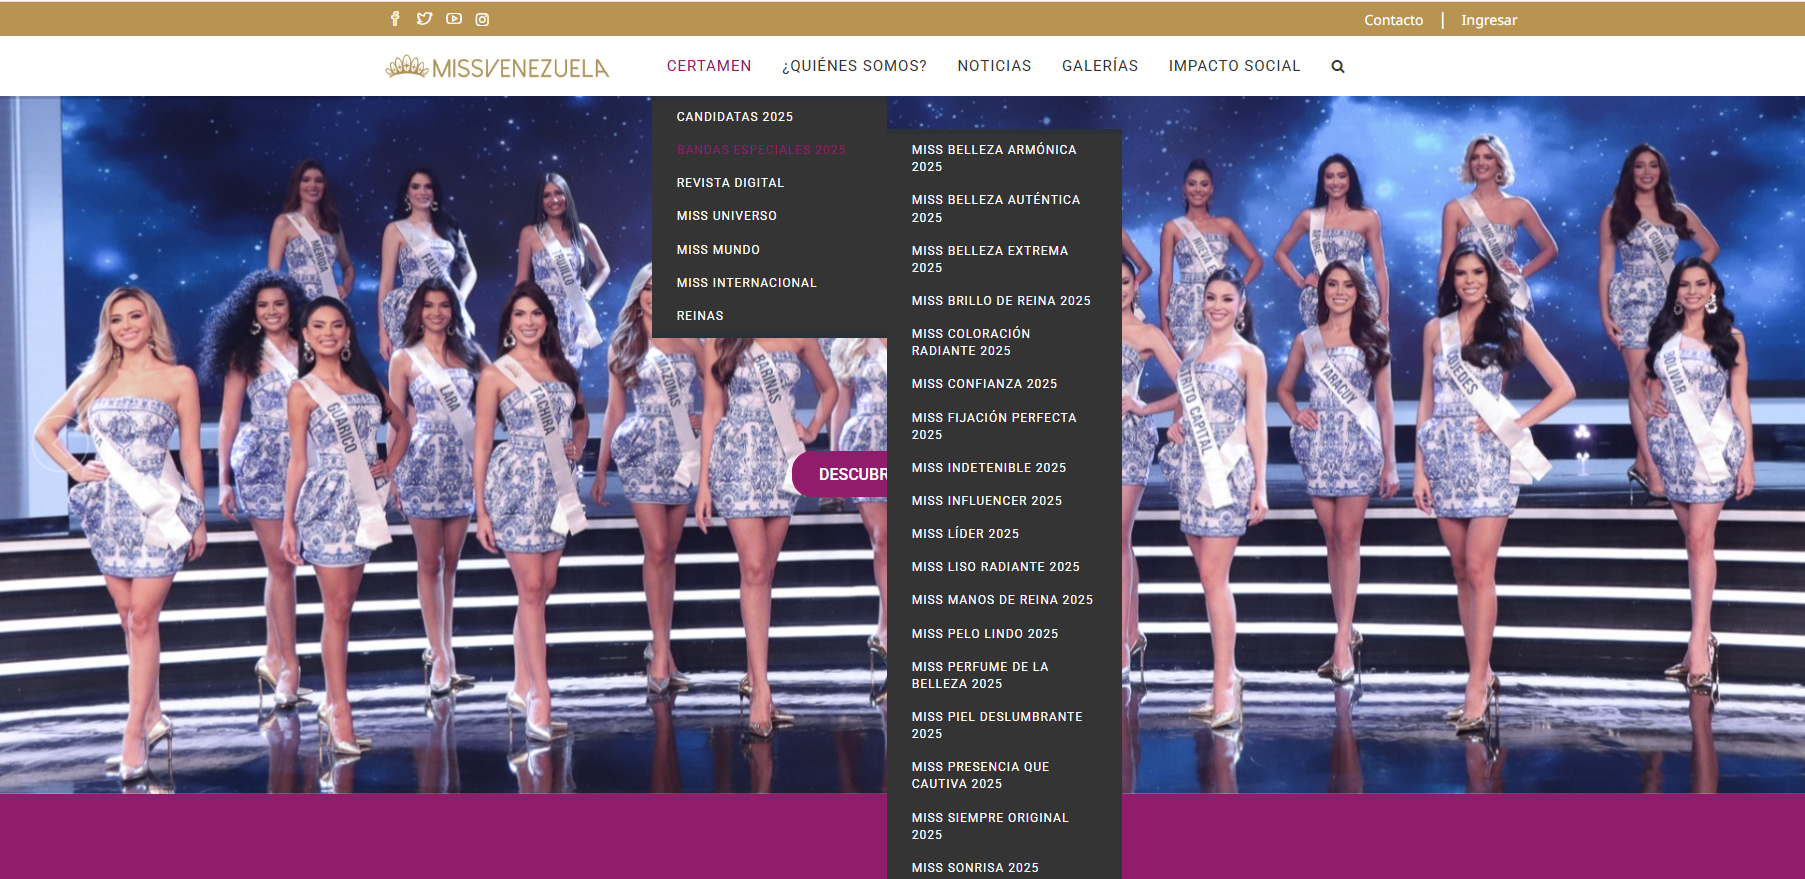
Task: Click the Miss Venezuela crown logo
Action: (x=497, y=67)
